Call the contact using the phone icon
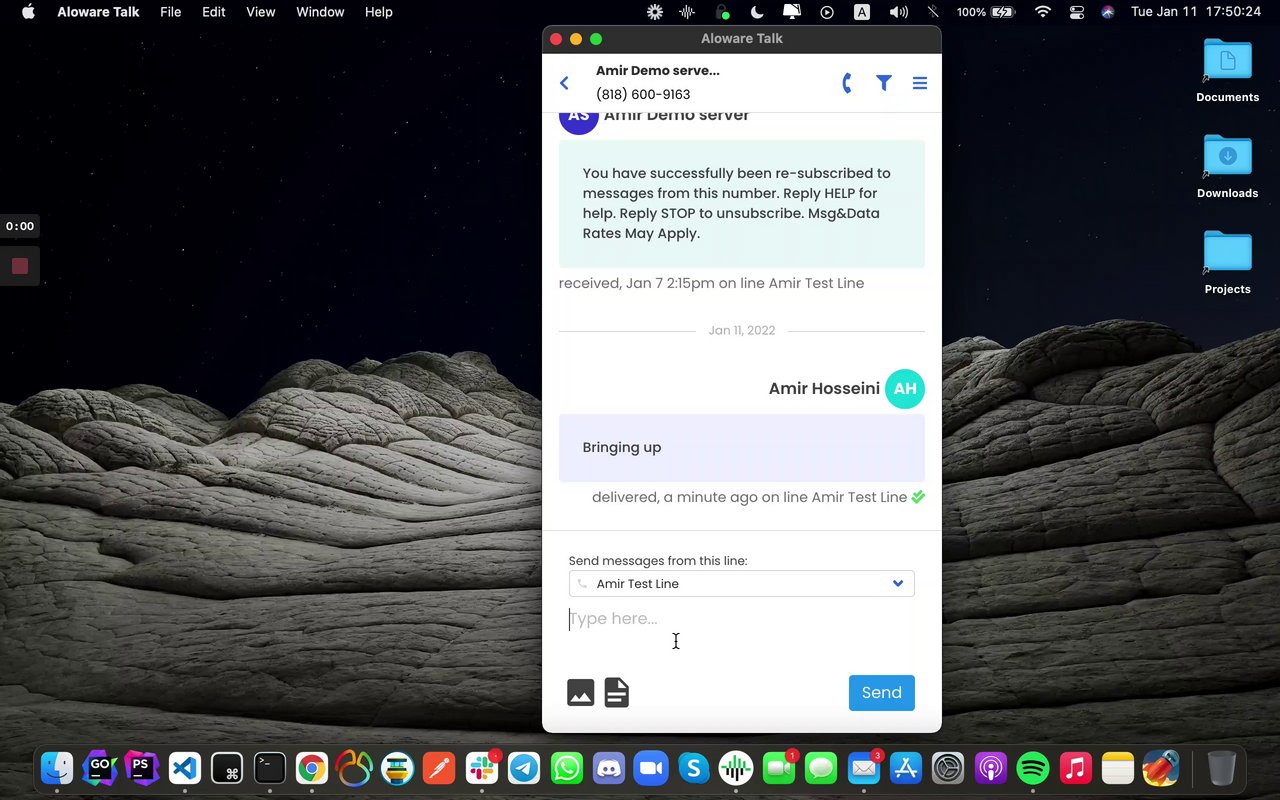The height and width of the screenshot is (800, 1280). click(x=847, y=83)
